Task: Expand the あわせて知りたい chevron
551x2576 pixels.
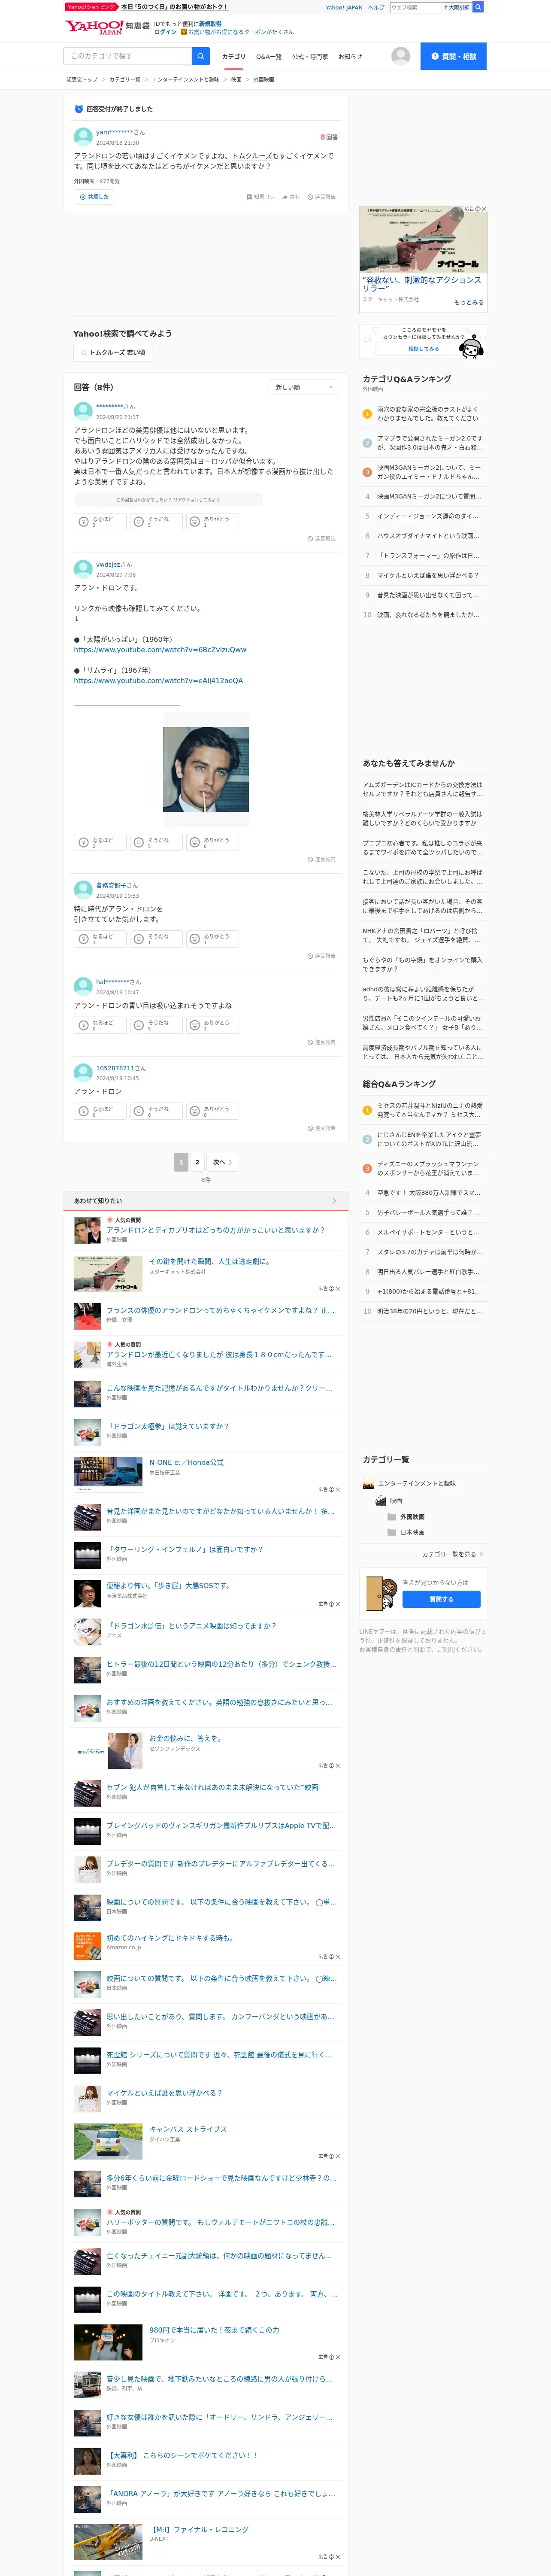Action: [x=334, y=1201]
